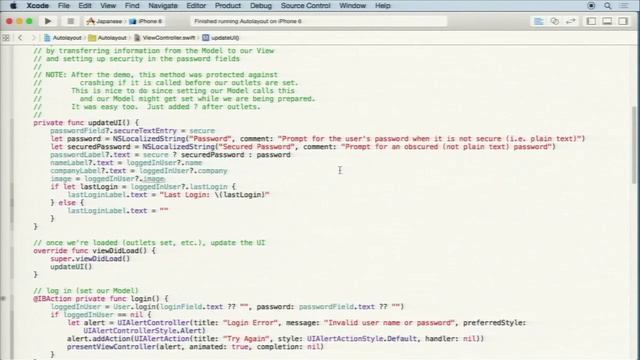Click the 'let securedPassword' code line
This screenshot has height=360, width=640.
click(x=303, y=147)
